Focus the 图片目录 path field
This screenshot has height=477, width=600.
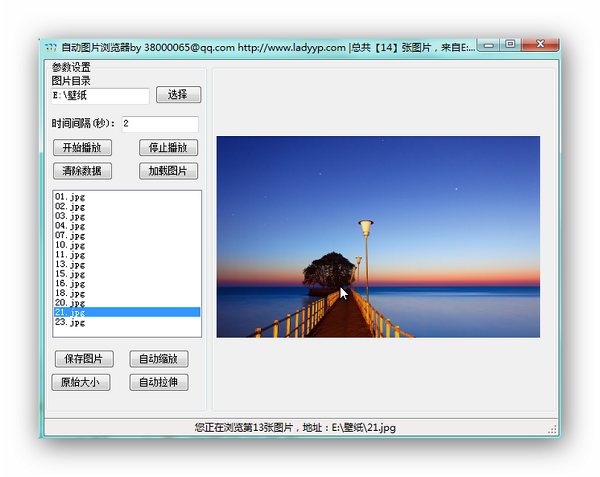pyautogui.click(x=100, y=96)
